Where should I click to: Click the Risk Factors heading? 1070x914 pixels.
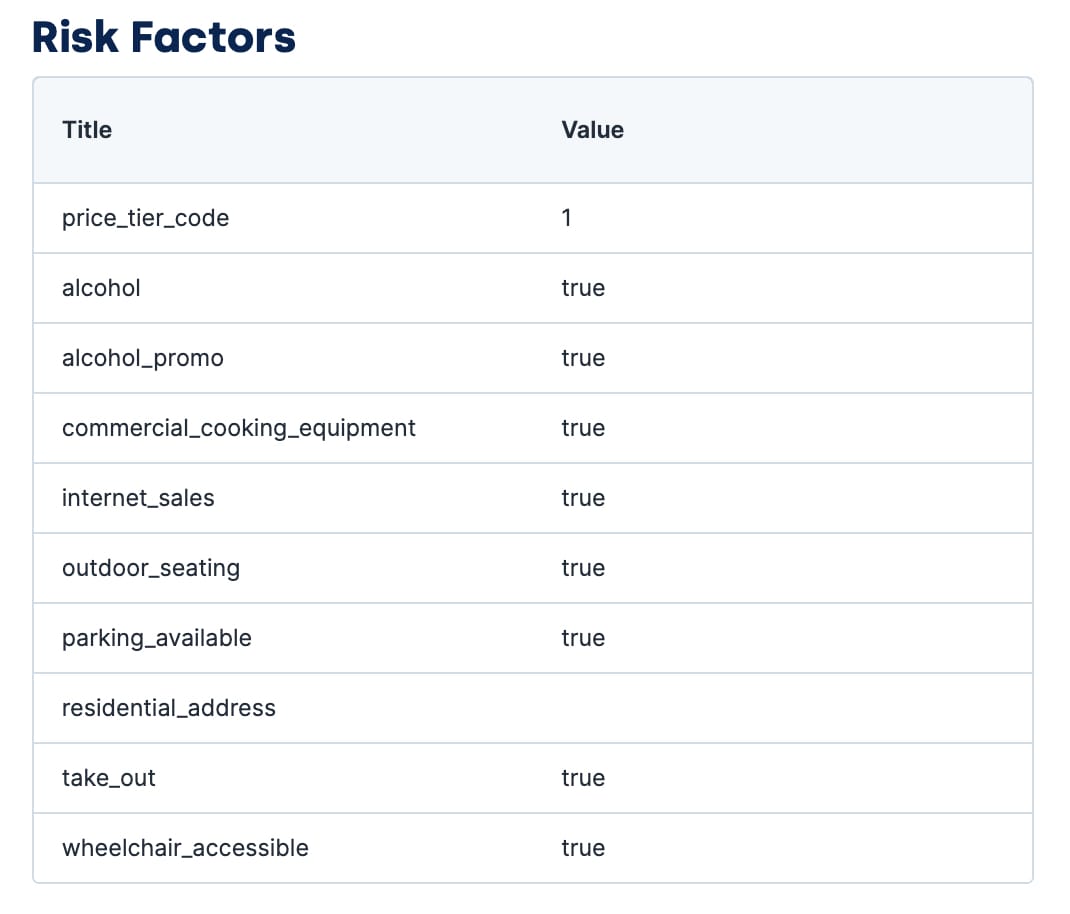(164, 37)
